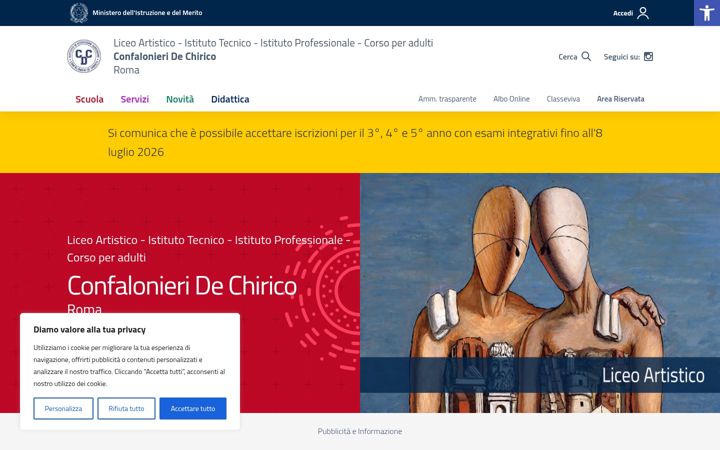This screenshot has width=720, height=450.
Task: Open the Scuola menu
Action: 90,99
